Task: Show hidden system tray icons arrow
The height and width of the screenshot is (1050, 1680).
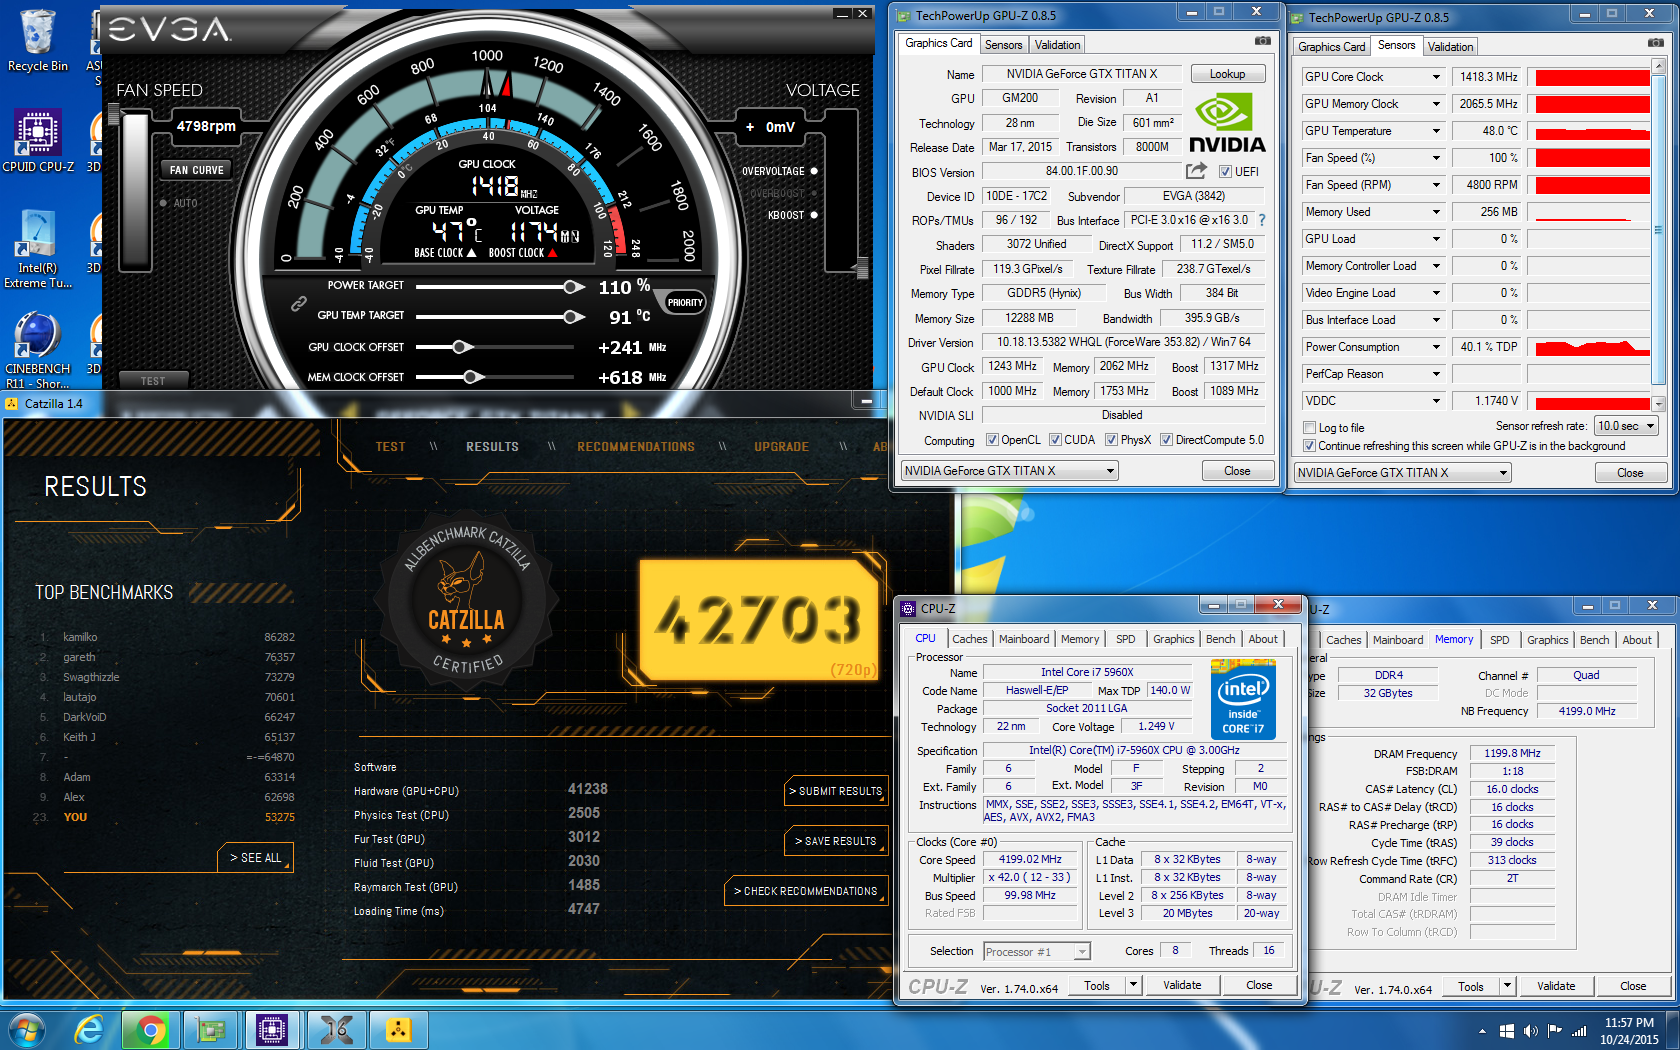Action: click(x=1482, y=1031)
